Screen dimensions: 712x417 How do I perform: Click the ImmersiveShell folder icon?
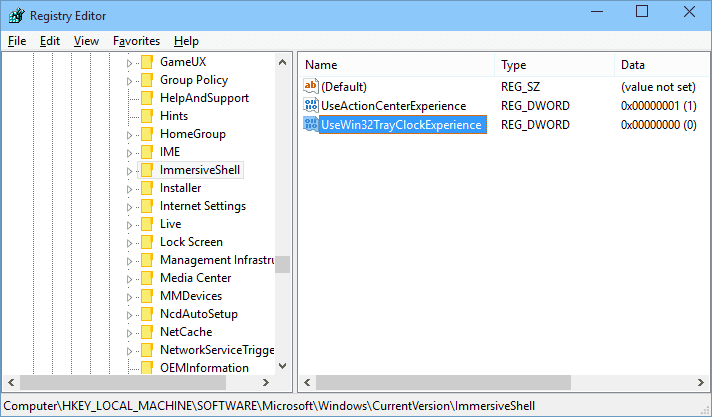pos(147,170)
